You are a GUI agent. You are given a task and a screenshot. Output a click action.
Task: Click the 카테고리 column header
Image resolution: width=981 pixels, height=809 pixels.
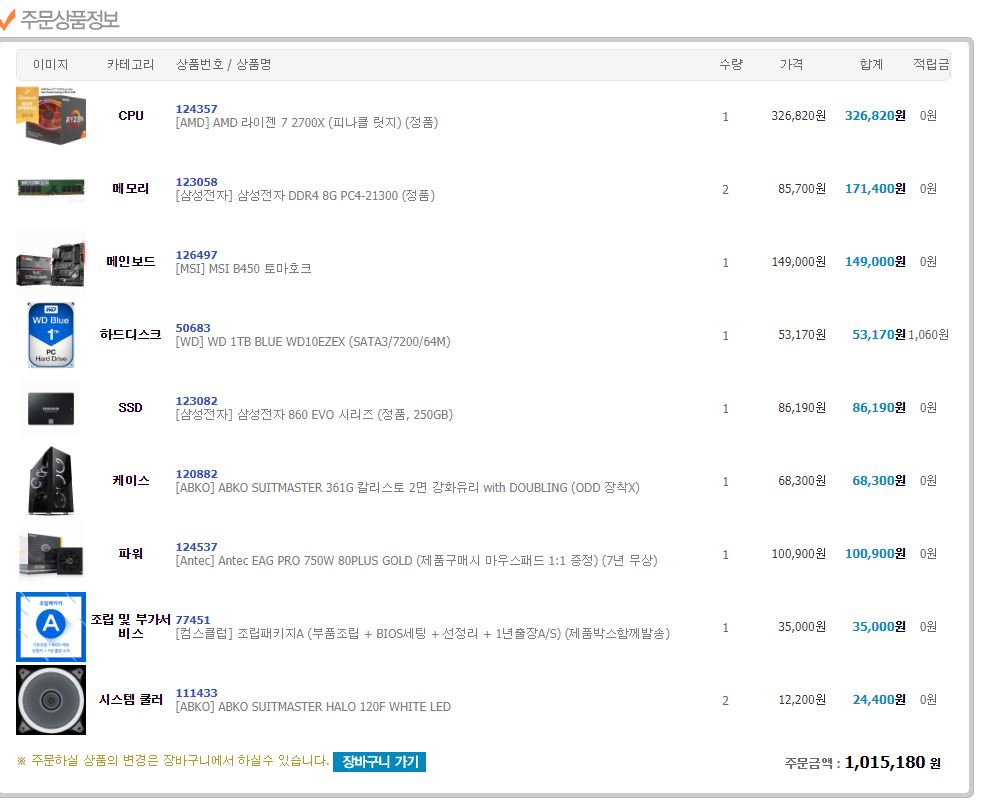tap(130, 64)
